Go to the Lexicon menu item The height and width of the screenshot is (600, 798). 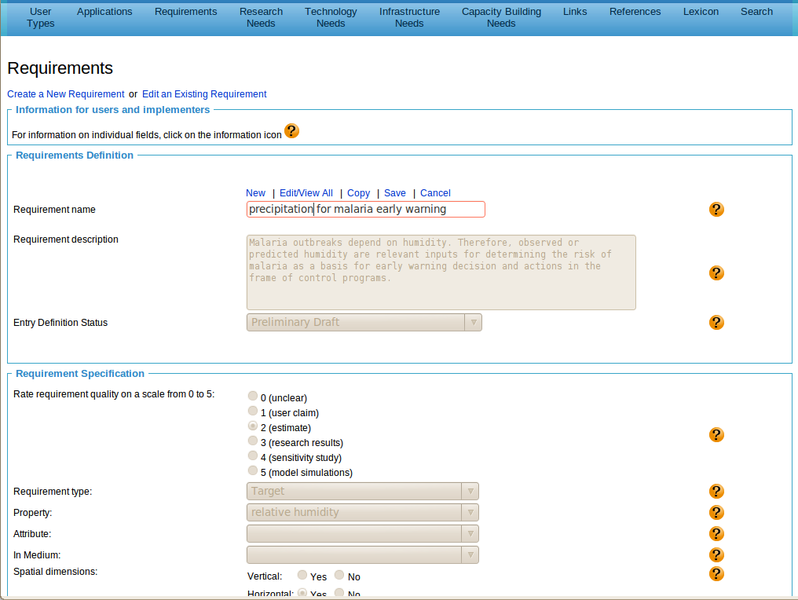click(700, 12)
